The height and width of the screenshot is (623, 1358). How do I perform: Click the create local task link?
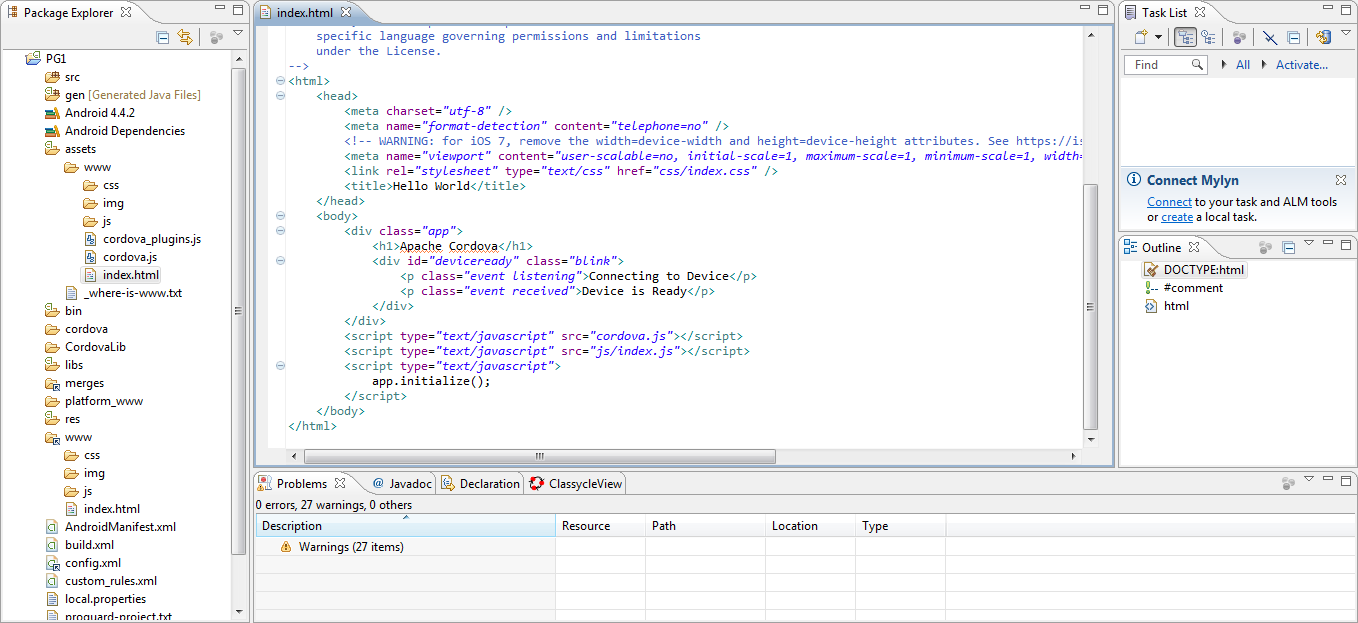(x=1177, y=217)
